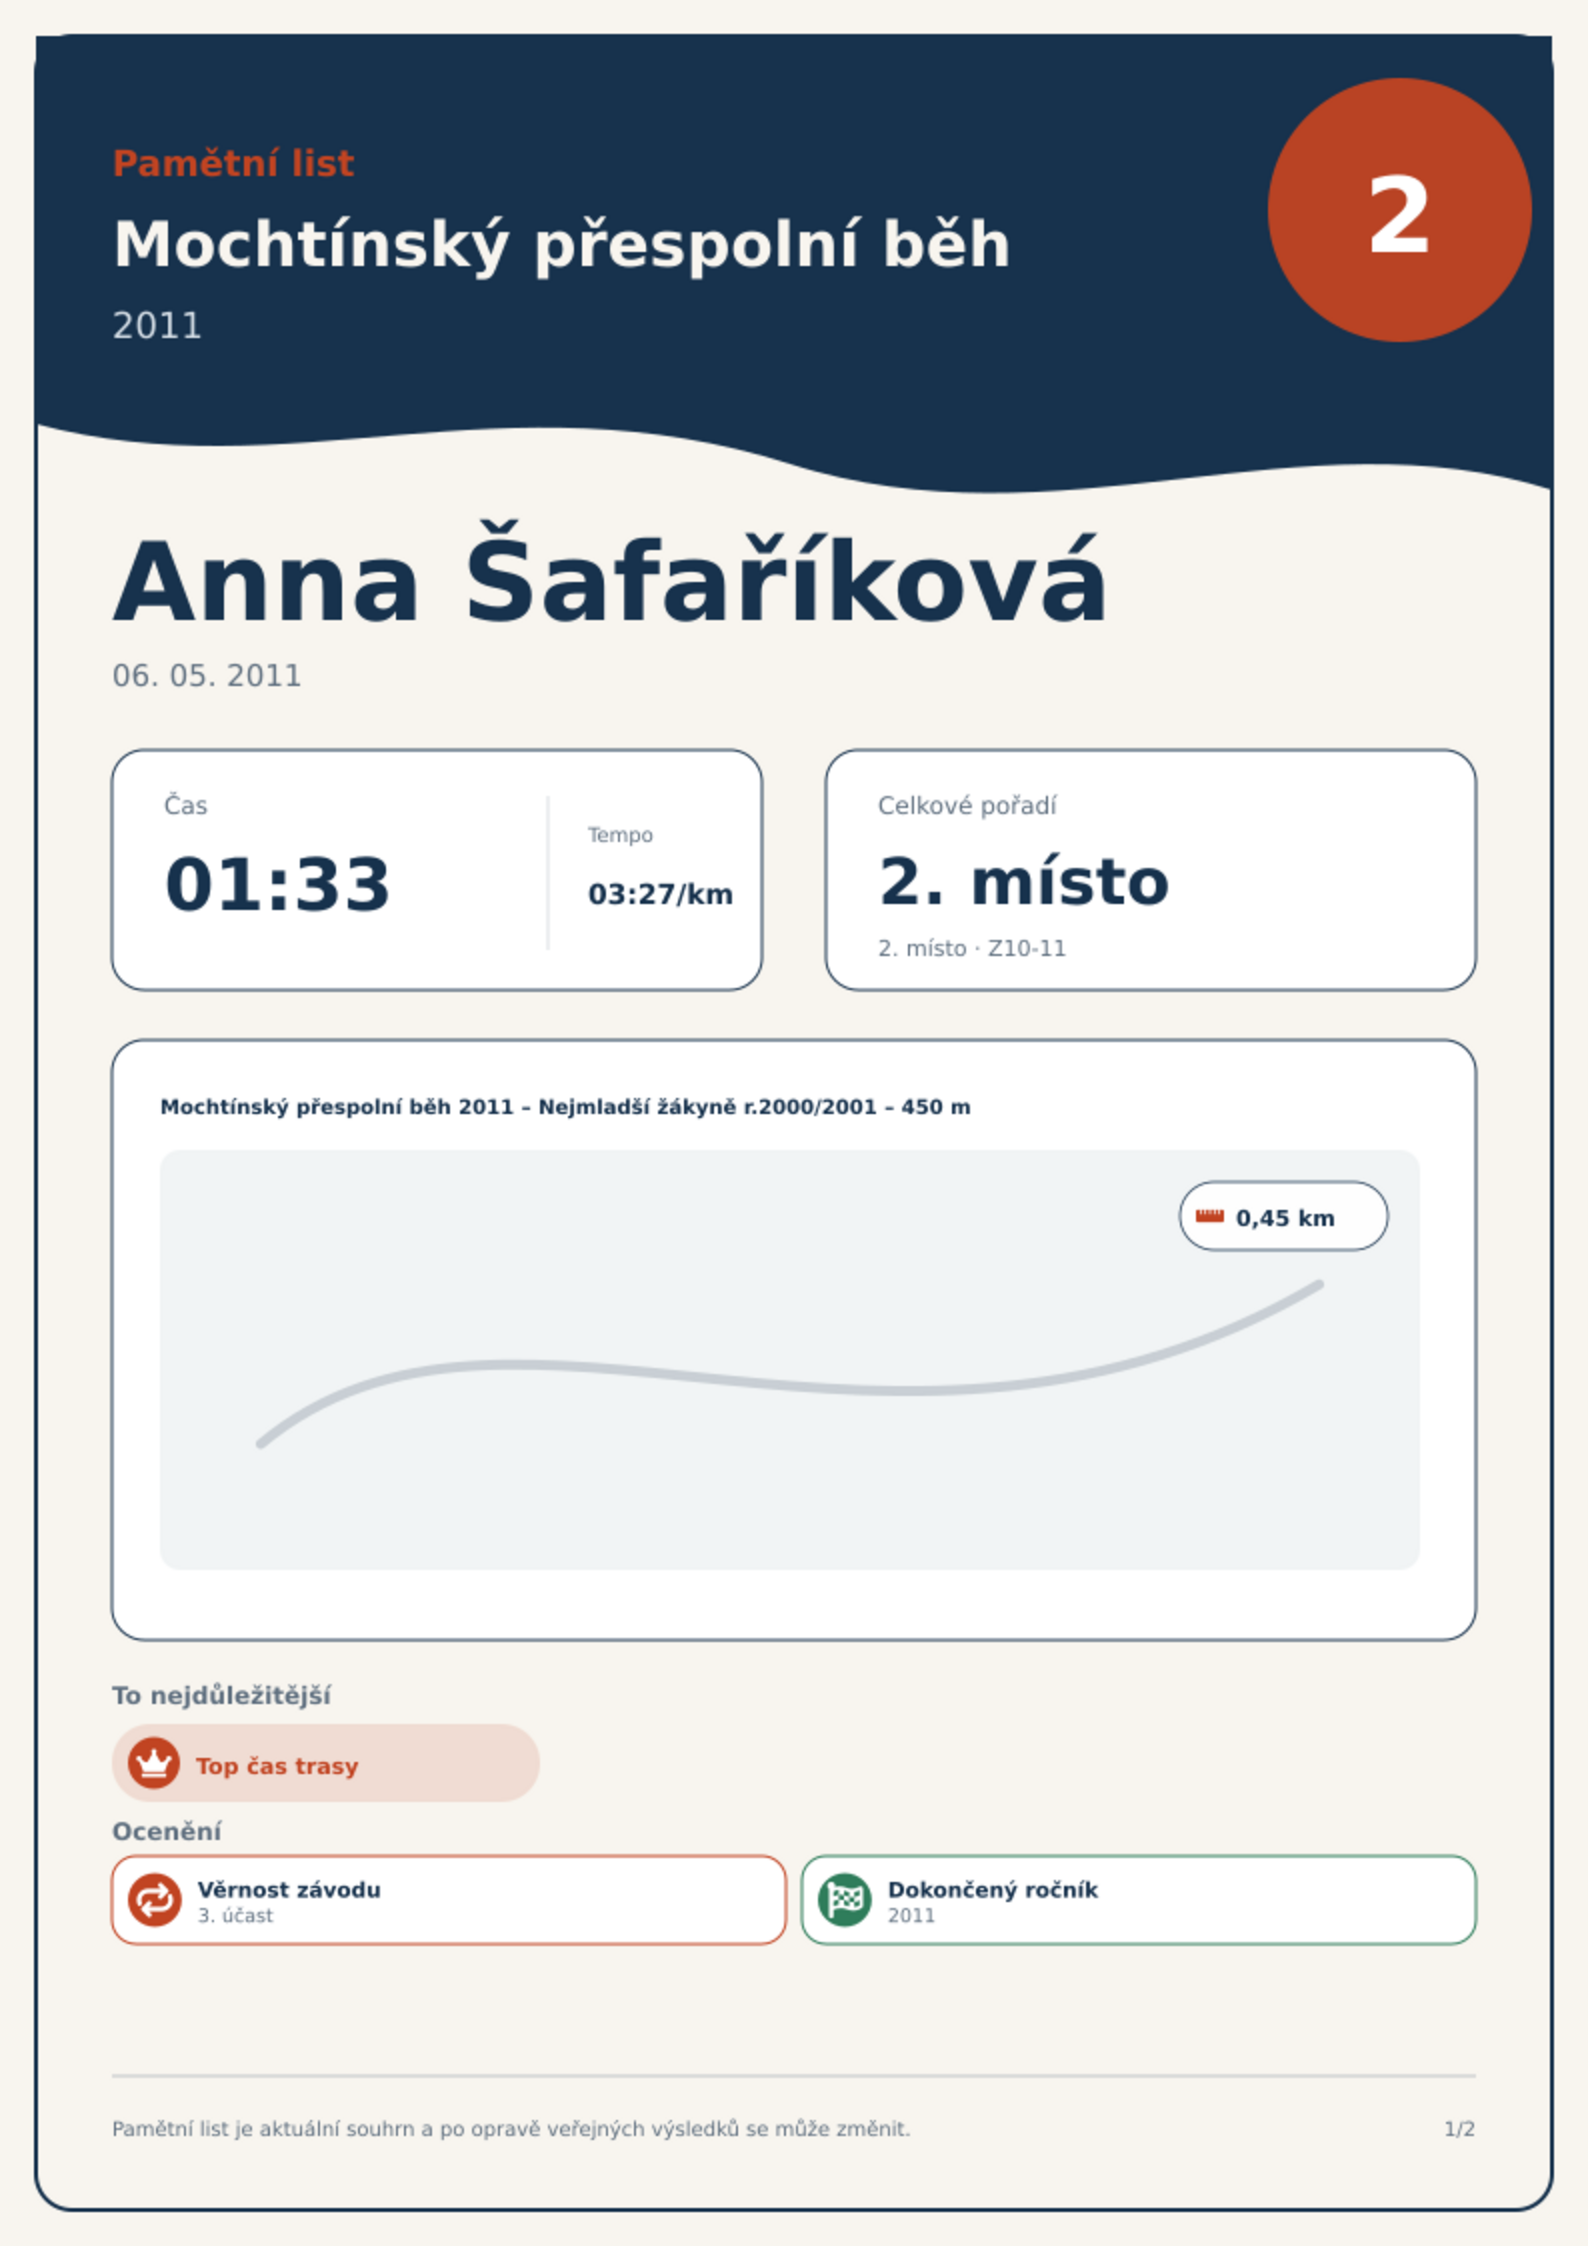Open the Věrnost závodu award card
Image resolution: width=1588 pixels, height=2246 pixels.
449,1900
